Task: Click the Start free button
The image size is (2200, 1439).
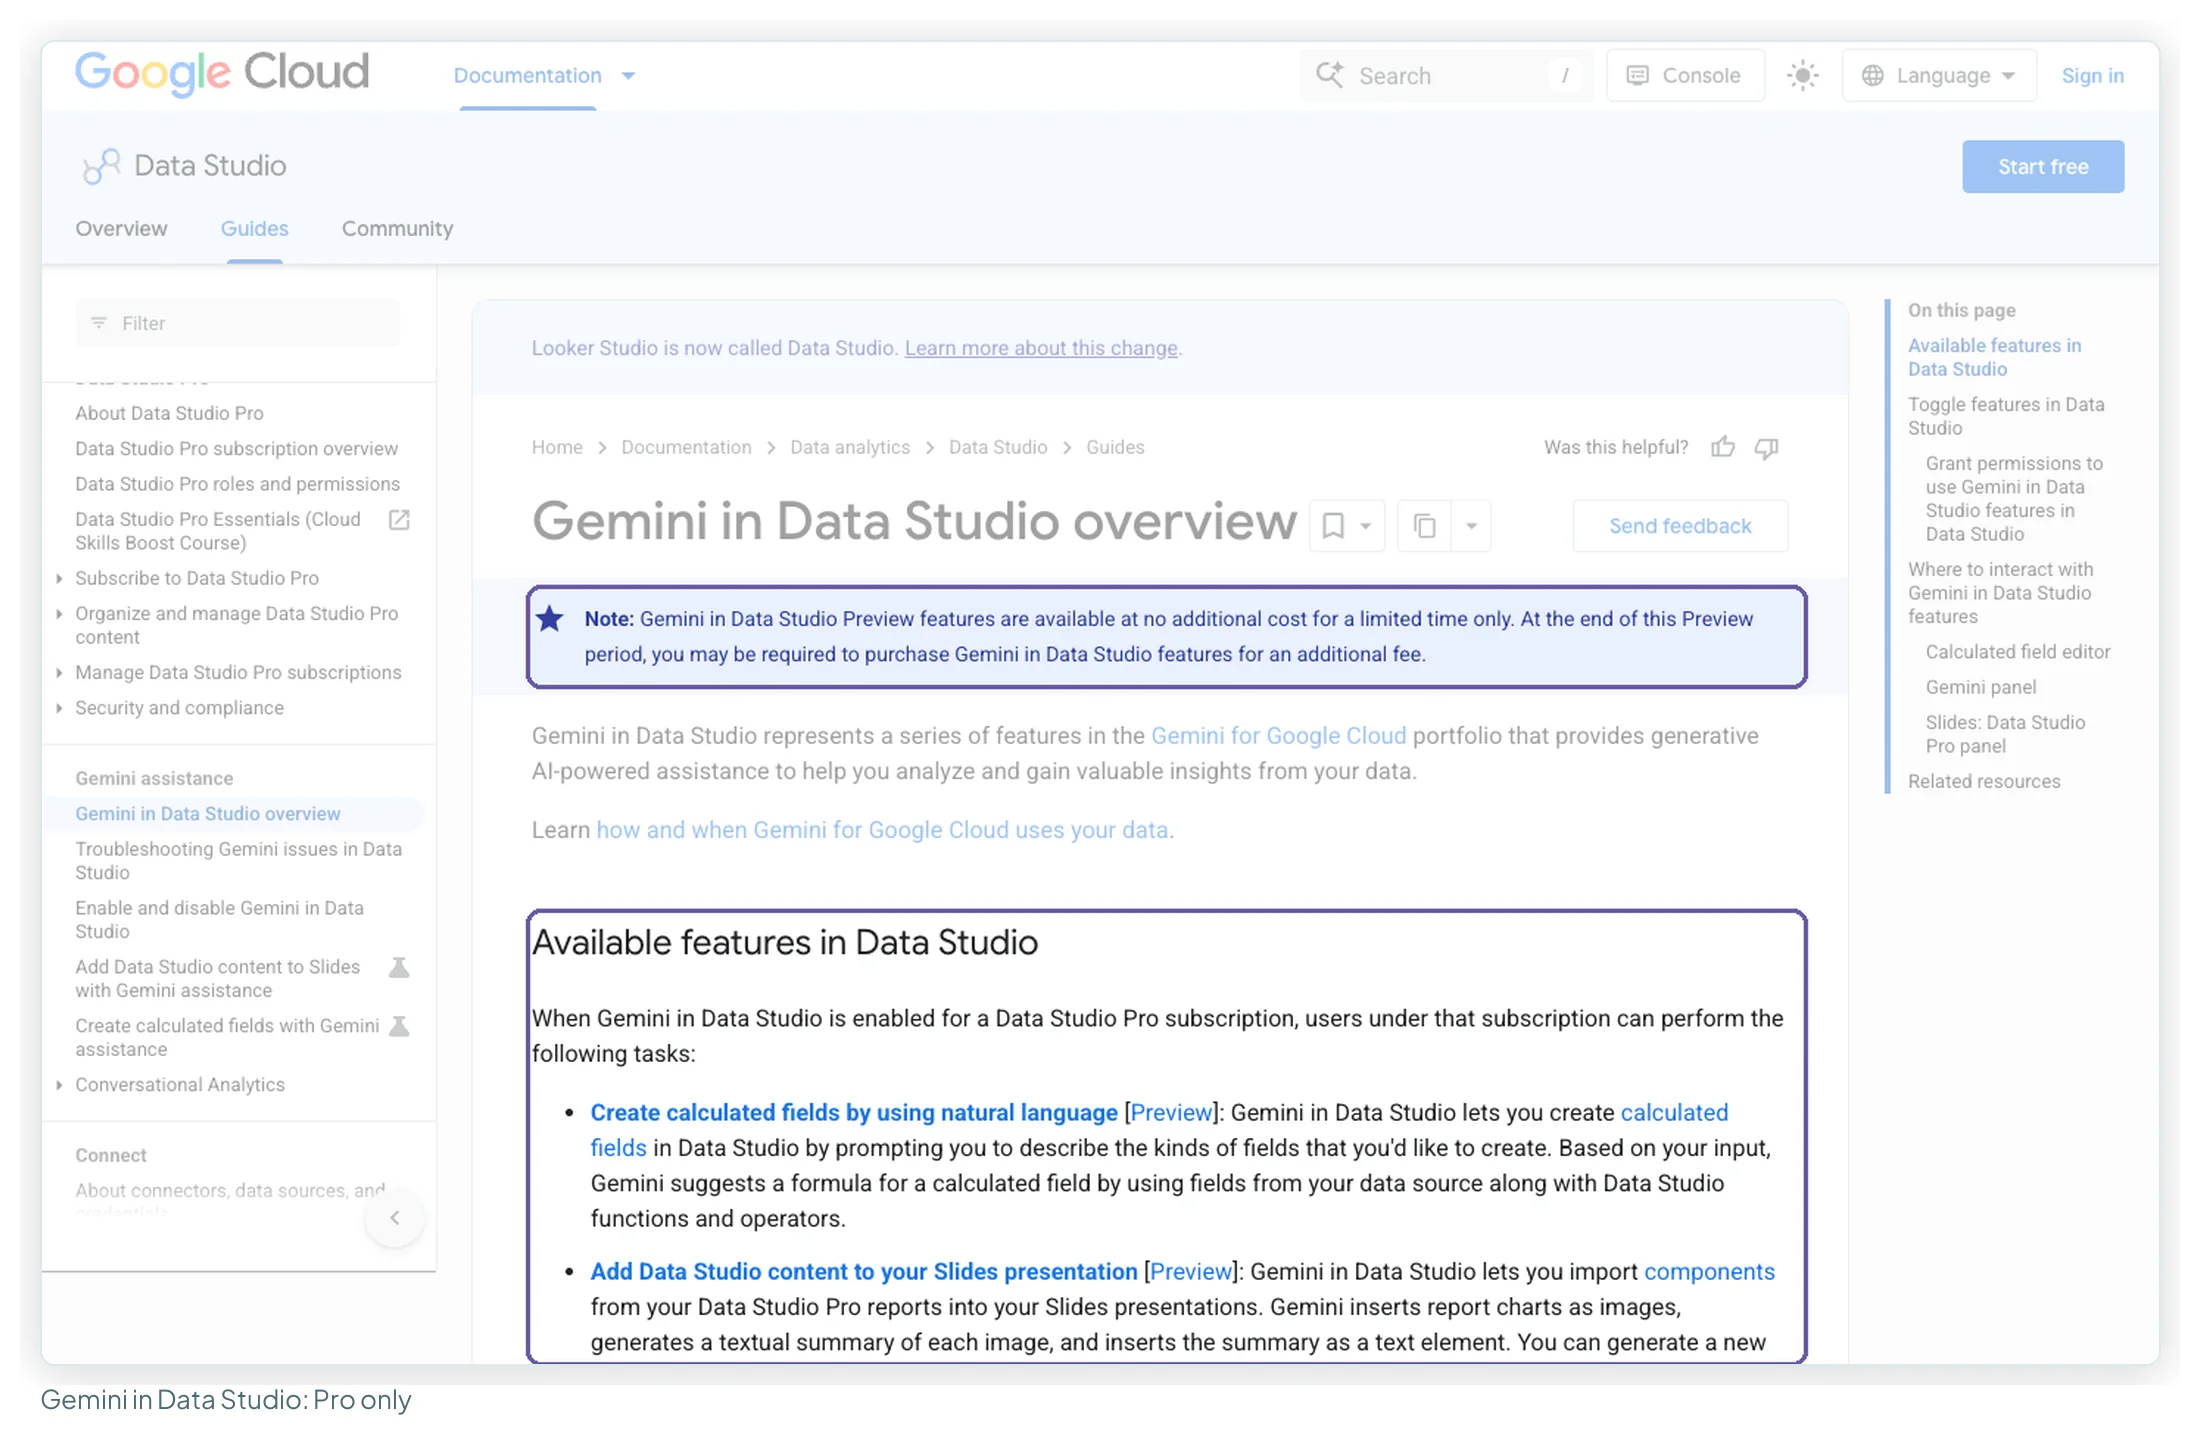Action: click(2043, 166)
